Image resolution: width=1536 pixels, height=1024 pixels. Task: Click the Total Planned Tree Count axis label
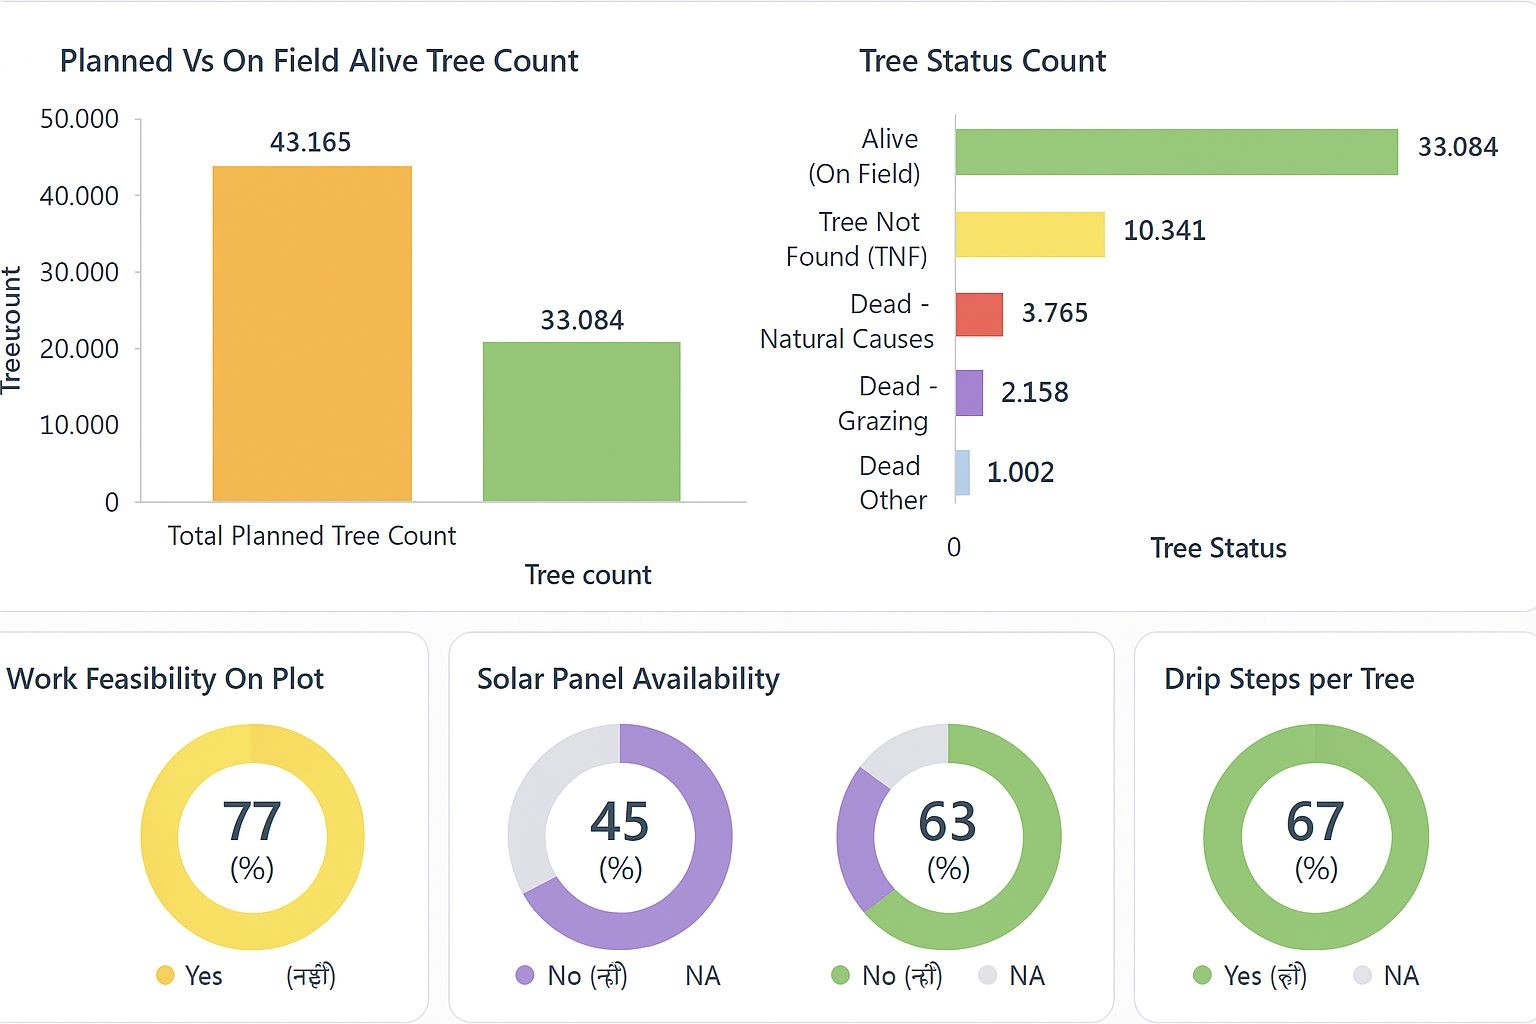311,536
